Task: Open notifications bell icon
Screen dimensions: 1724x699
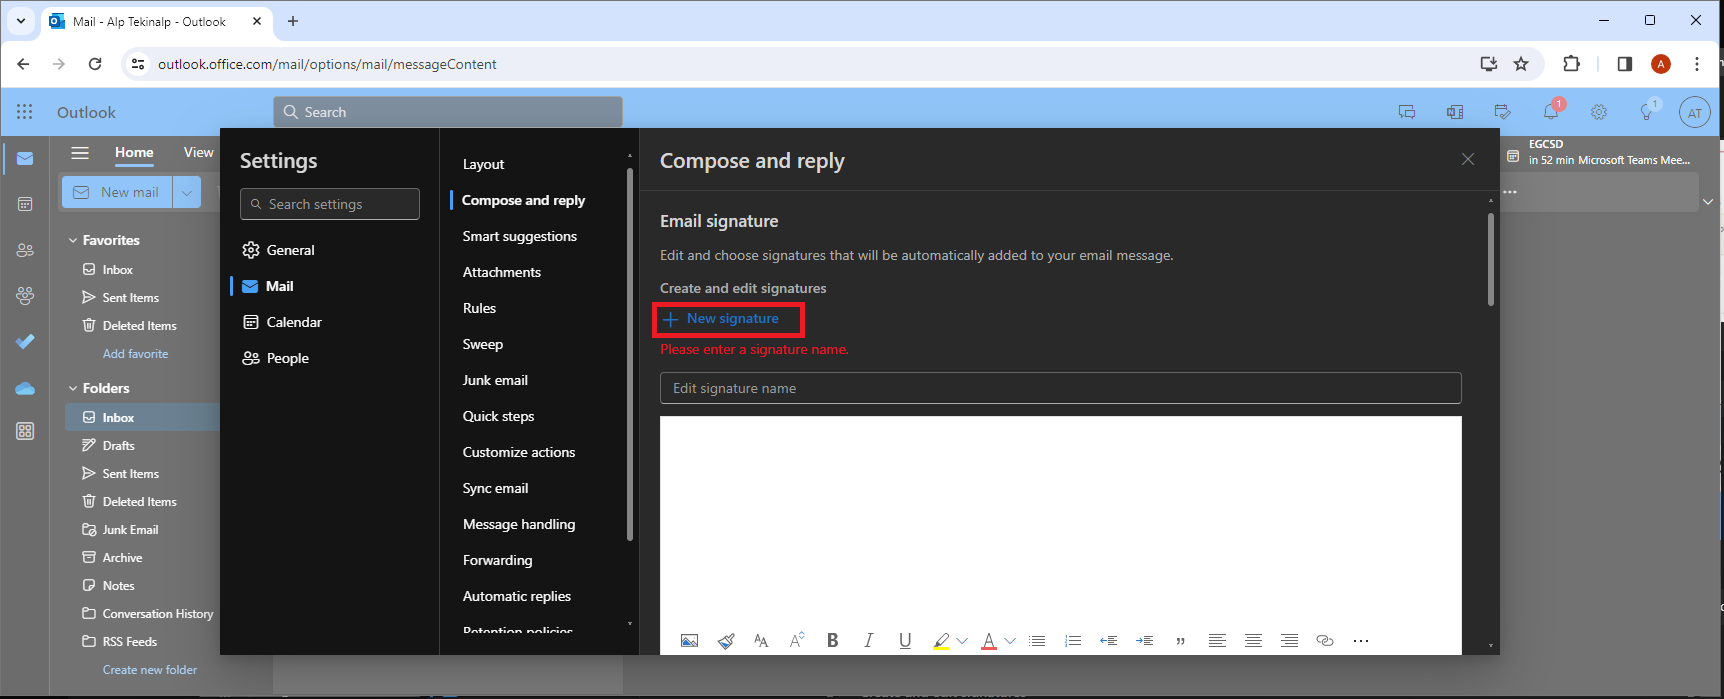Action: coord(1551,112)
